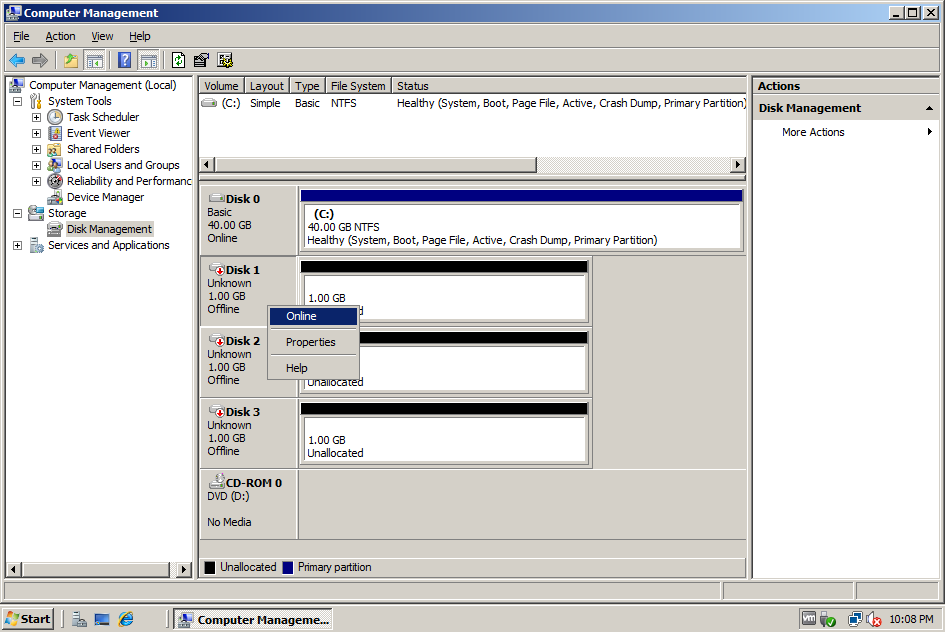
Task: Collapse the System Tools tree node
Action: tap(17, 101)
